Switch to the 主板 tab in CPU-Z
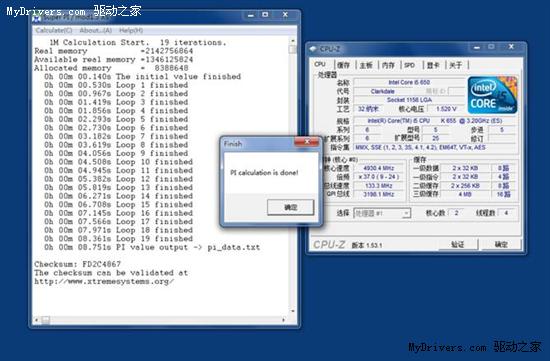Screen dimensions: 550x361 click(366, 65)
